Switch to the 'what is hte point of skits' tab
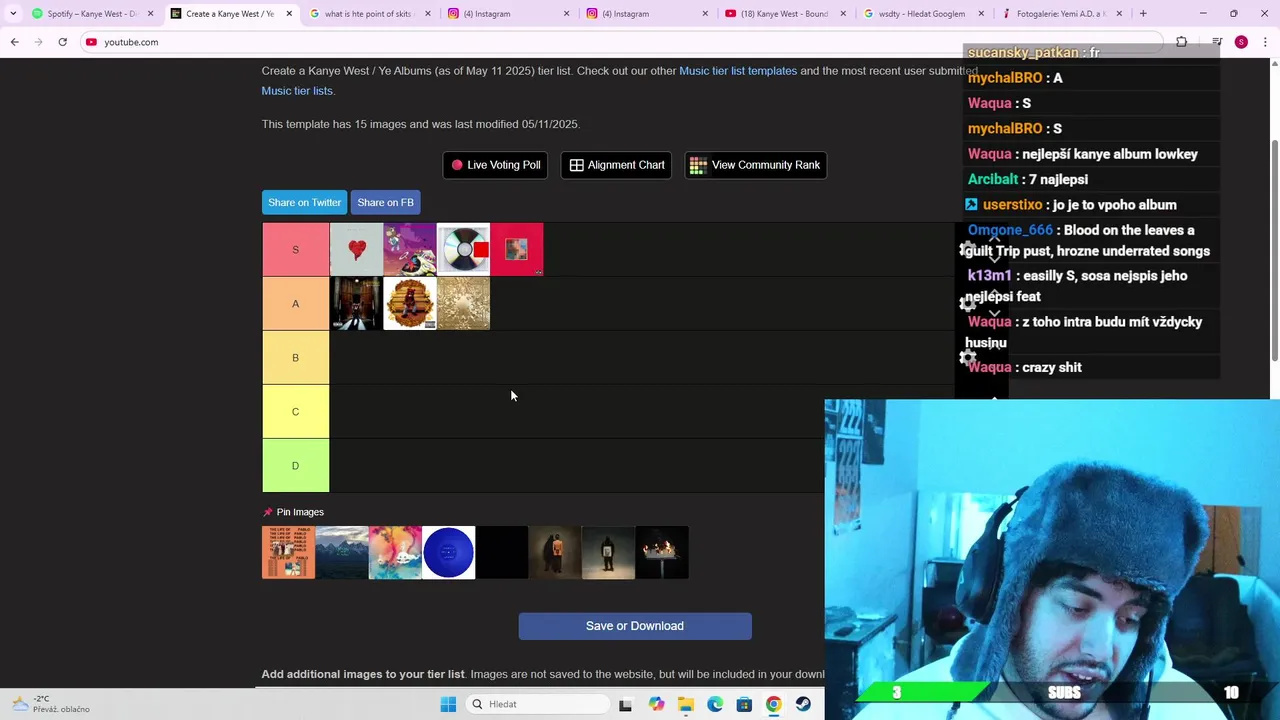Screen dimensions: 1280x720 click(369, 14)
